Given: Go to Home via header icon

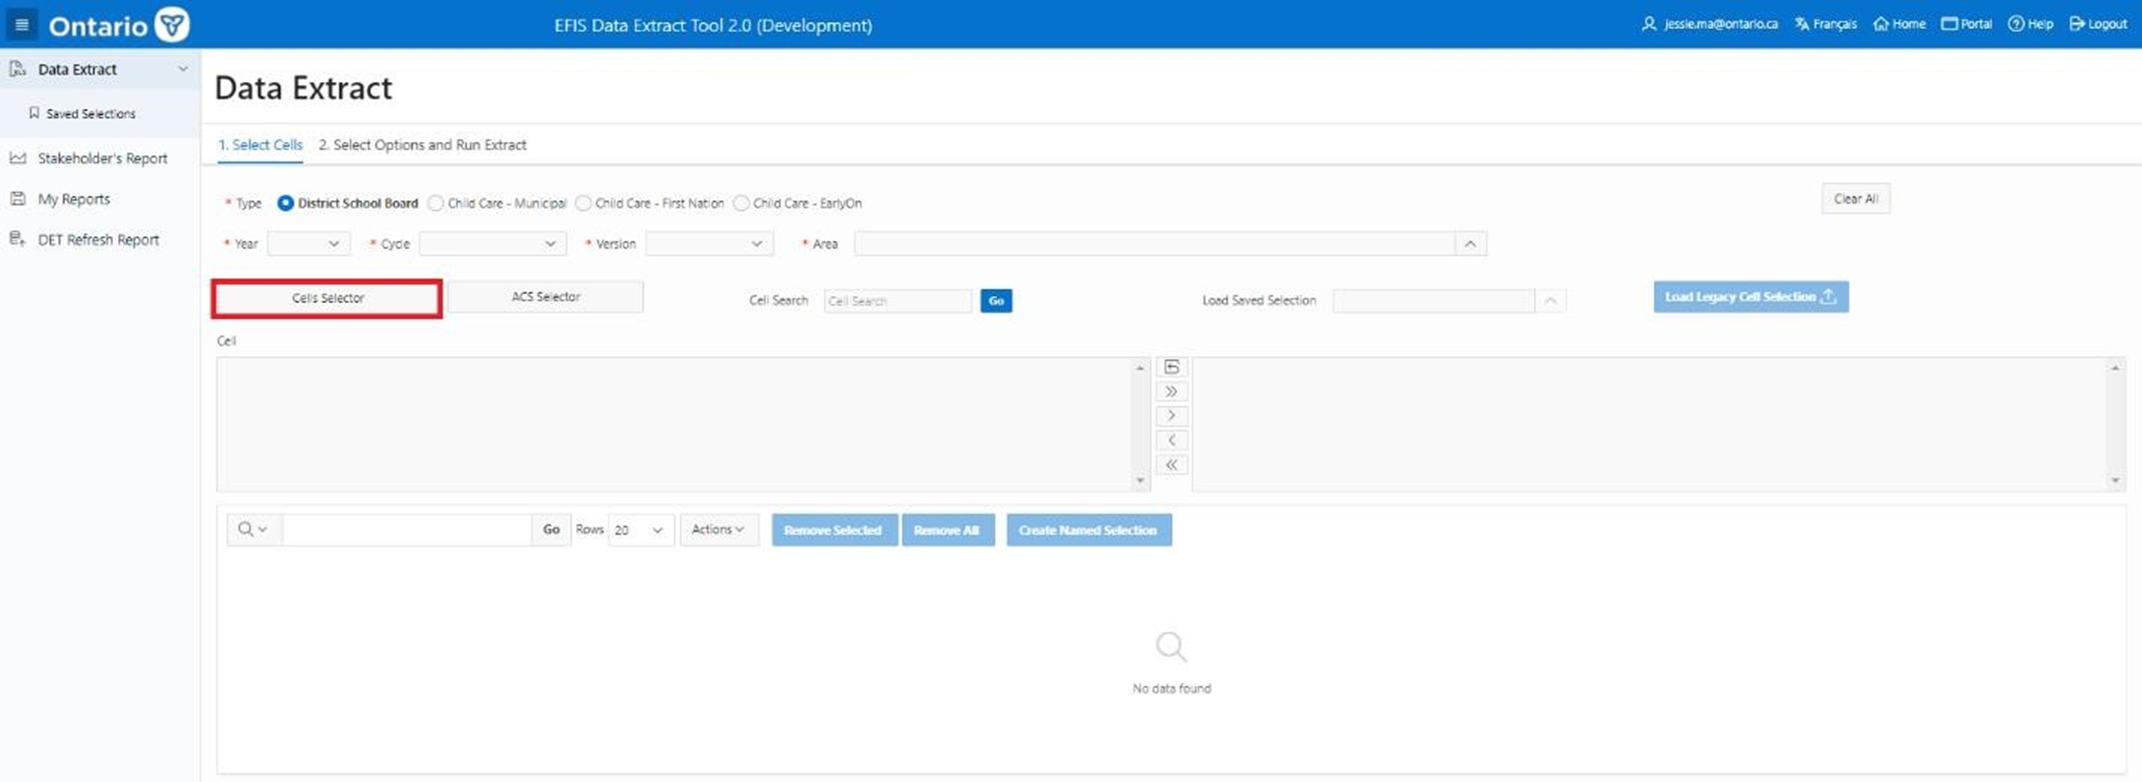Looking at the screenshot, I should click(x=1881, y=24).
